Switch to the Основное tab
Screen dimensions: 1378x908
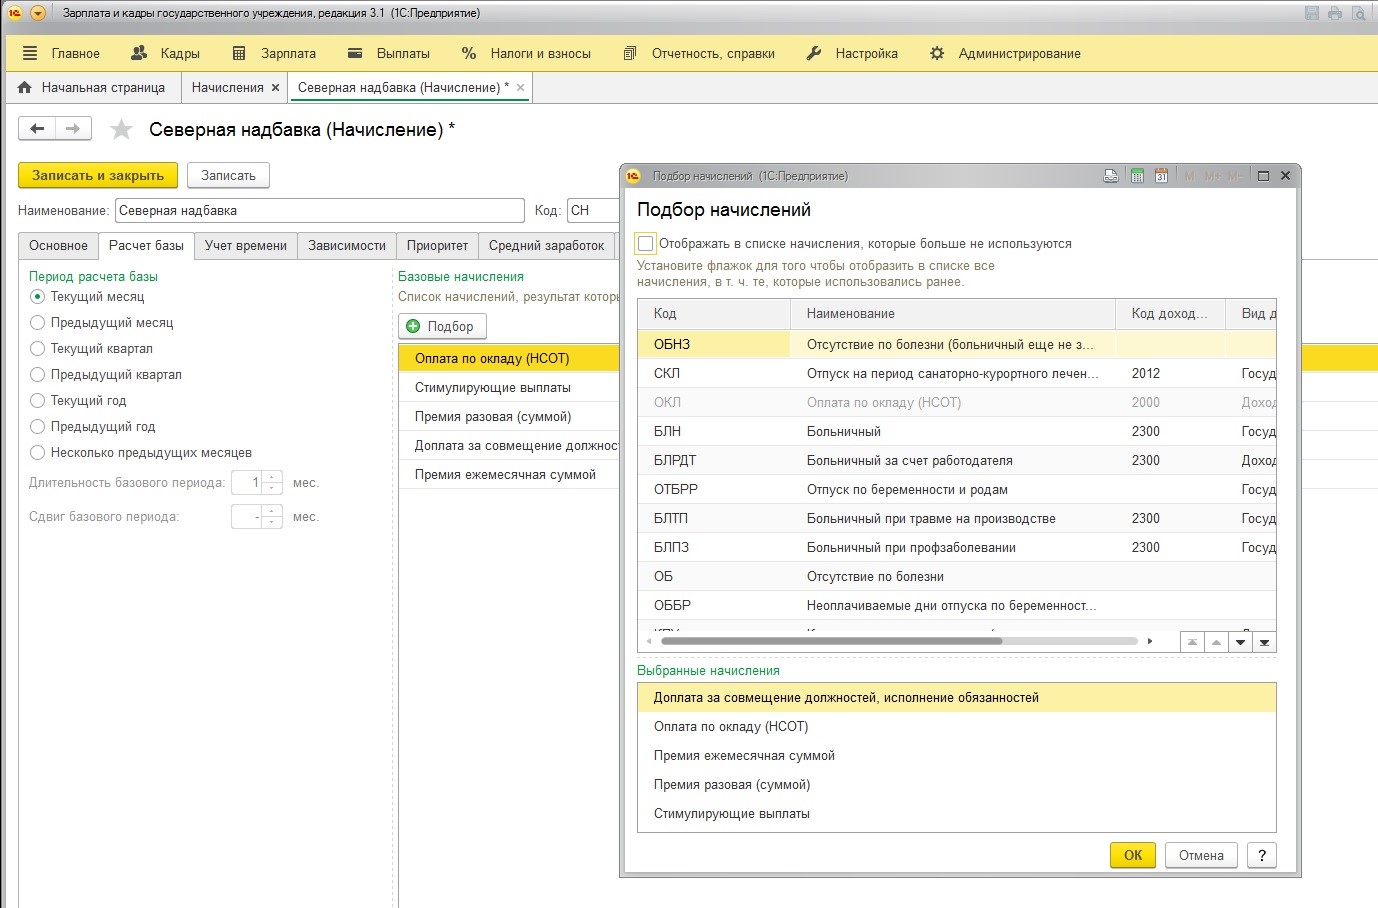(58, 246)
